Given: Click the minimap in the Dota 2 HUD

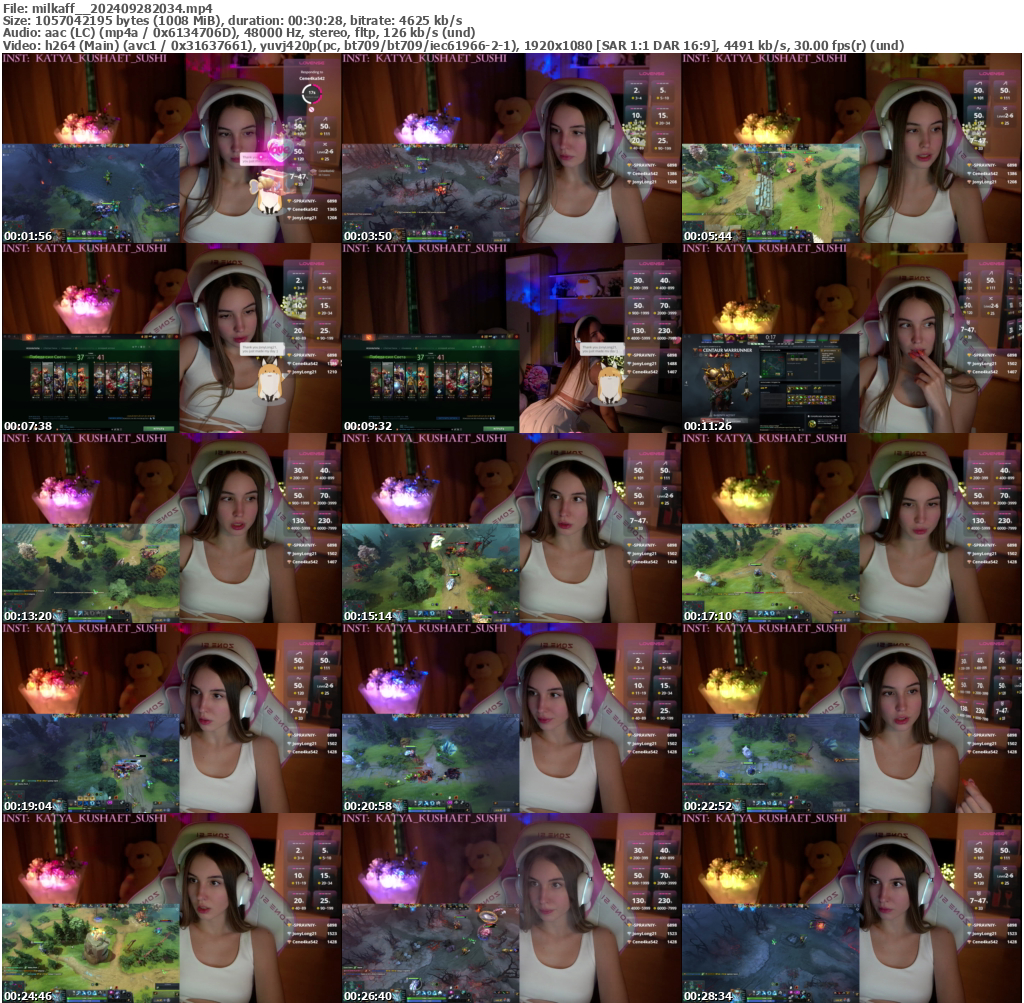Looking at the screenshot, I should click(x=18, y=602).
